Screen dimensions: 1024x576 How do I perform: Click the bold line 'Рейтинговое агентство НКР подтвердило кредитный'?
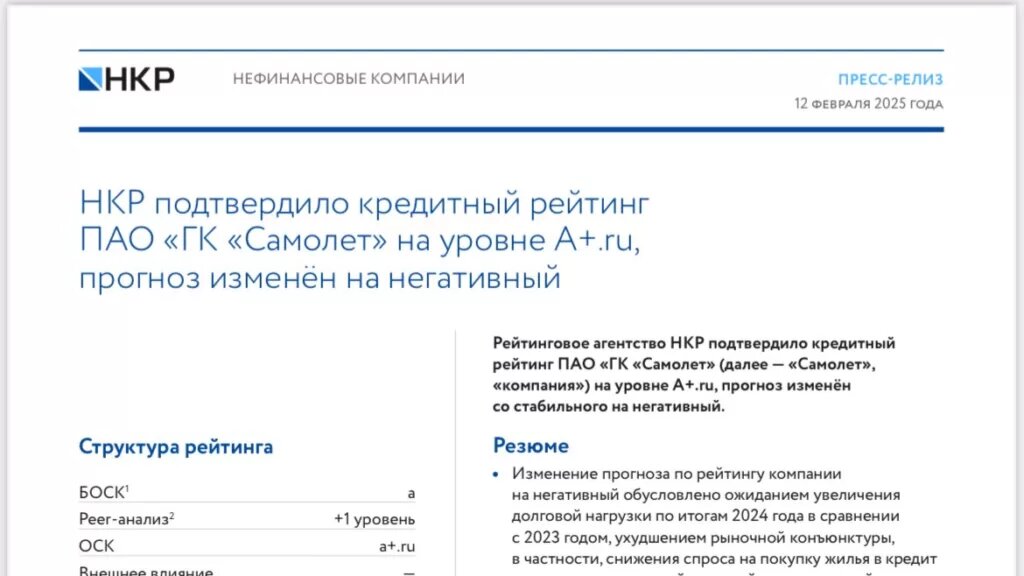[694, 343]
